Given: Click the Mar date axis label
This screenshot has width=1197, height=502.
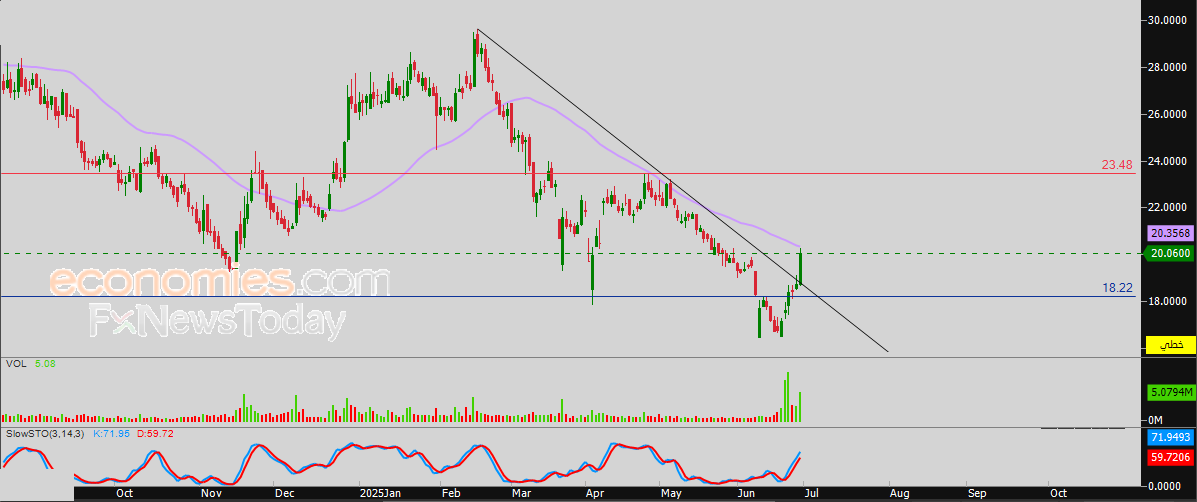Looking at the screenshot, I should (x=521, y=494).
